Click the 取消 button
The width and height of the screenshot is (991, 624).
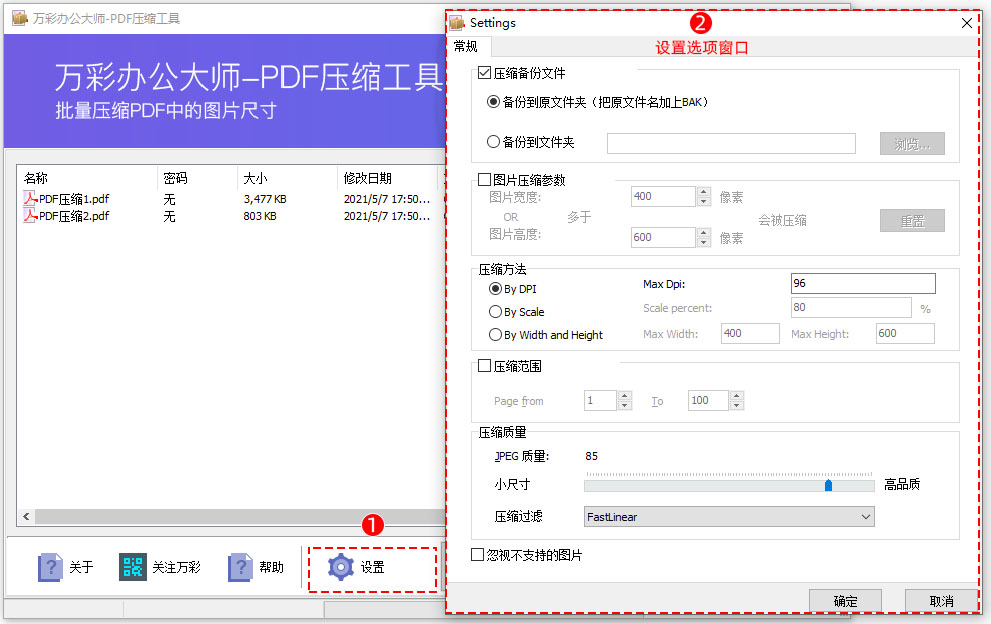point(941,601)
